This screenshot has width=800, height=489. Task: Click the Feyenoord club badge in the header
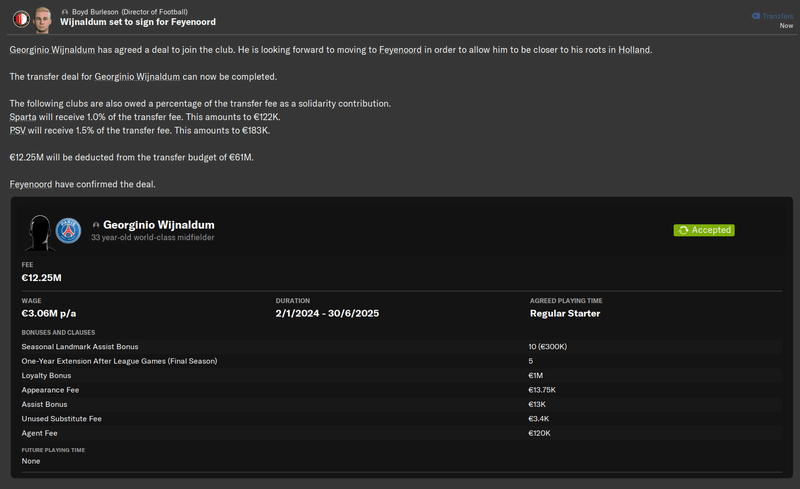tap(20, 17)
